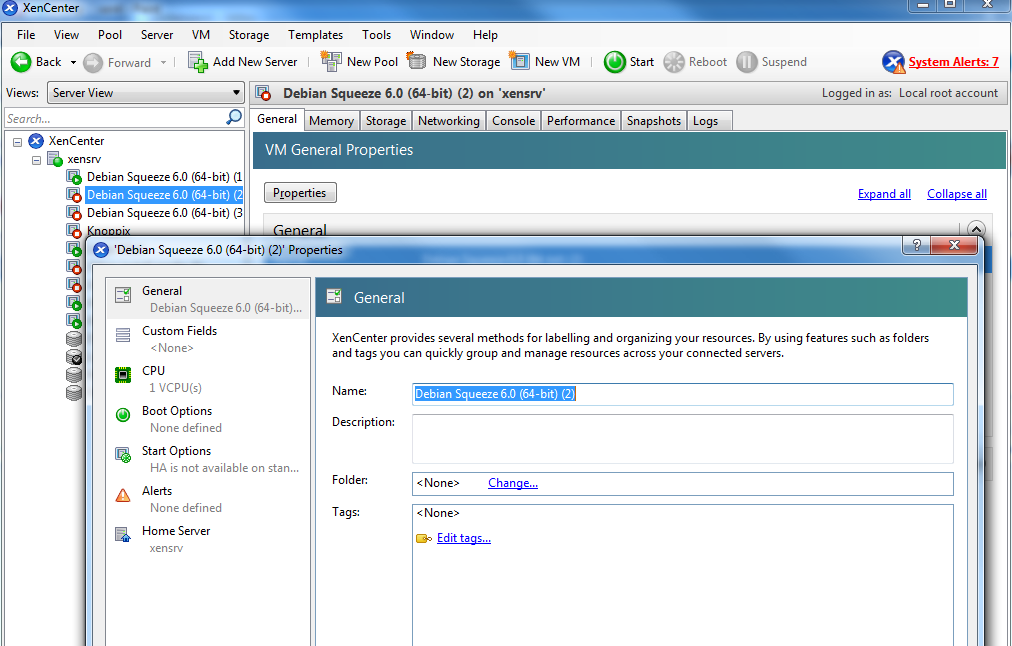This screenshot has height=646, width=1012.
Task: Select the Boot Options power icon
Action: (x=123, y=415)
